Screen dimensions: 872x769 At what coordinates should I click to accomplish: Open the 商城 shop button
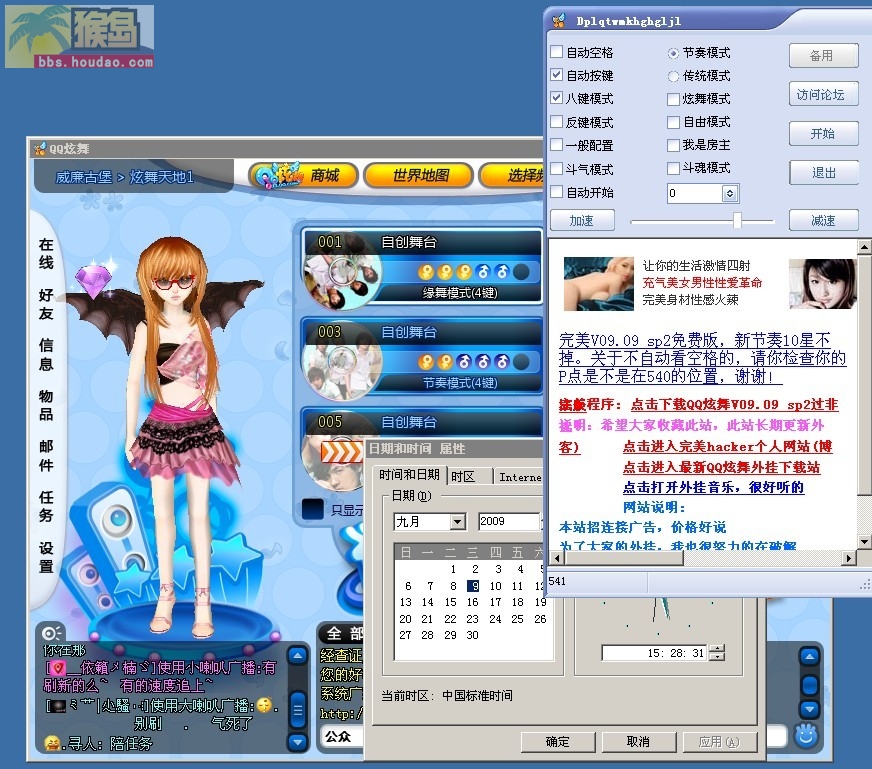point(304,176)
